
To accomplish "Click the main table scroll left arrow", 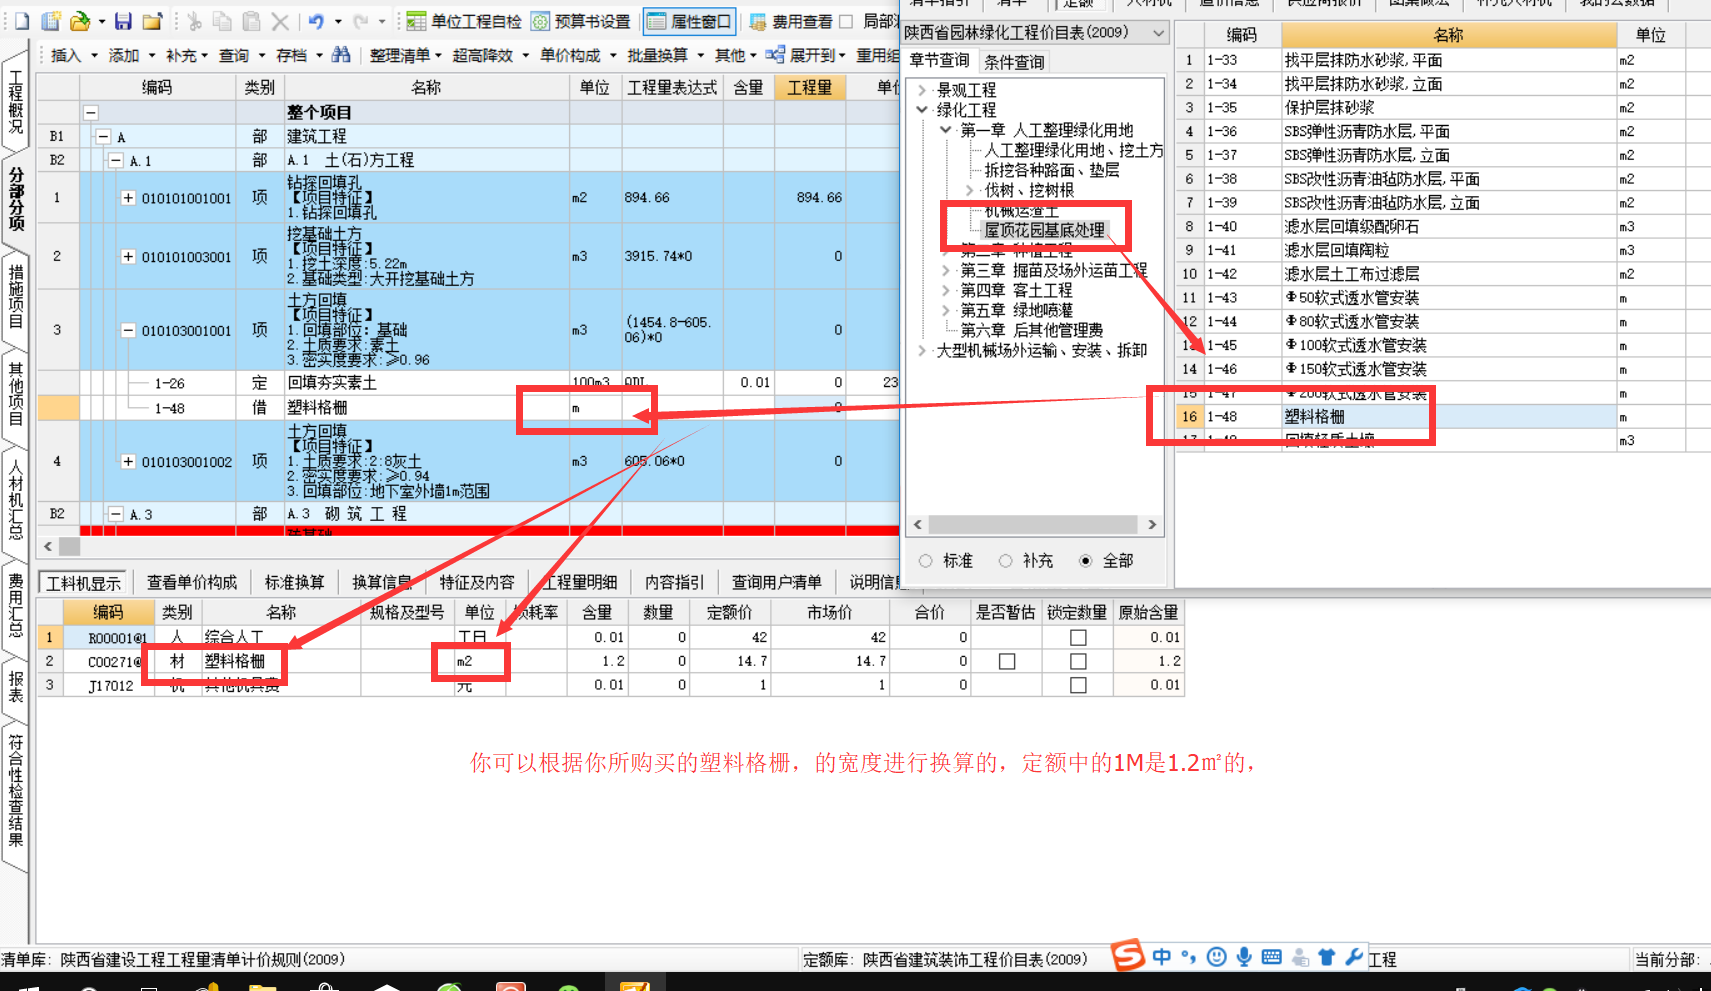I will [47, 546].
